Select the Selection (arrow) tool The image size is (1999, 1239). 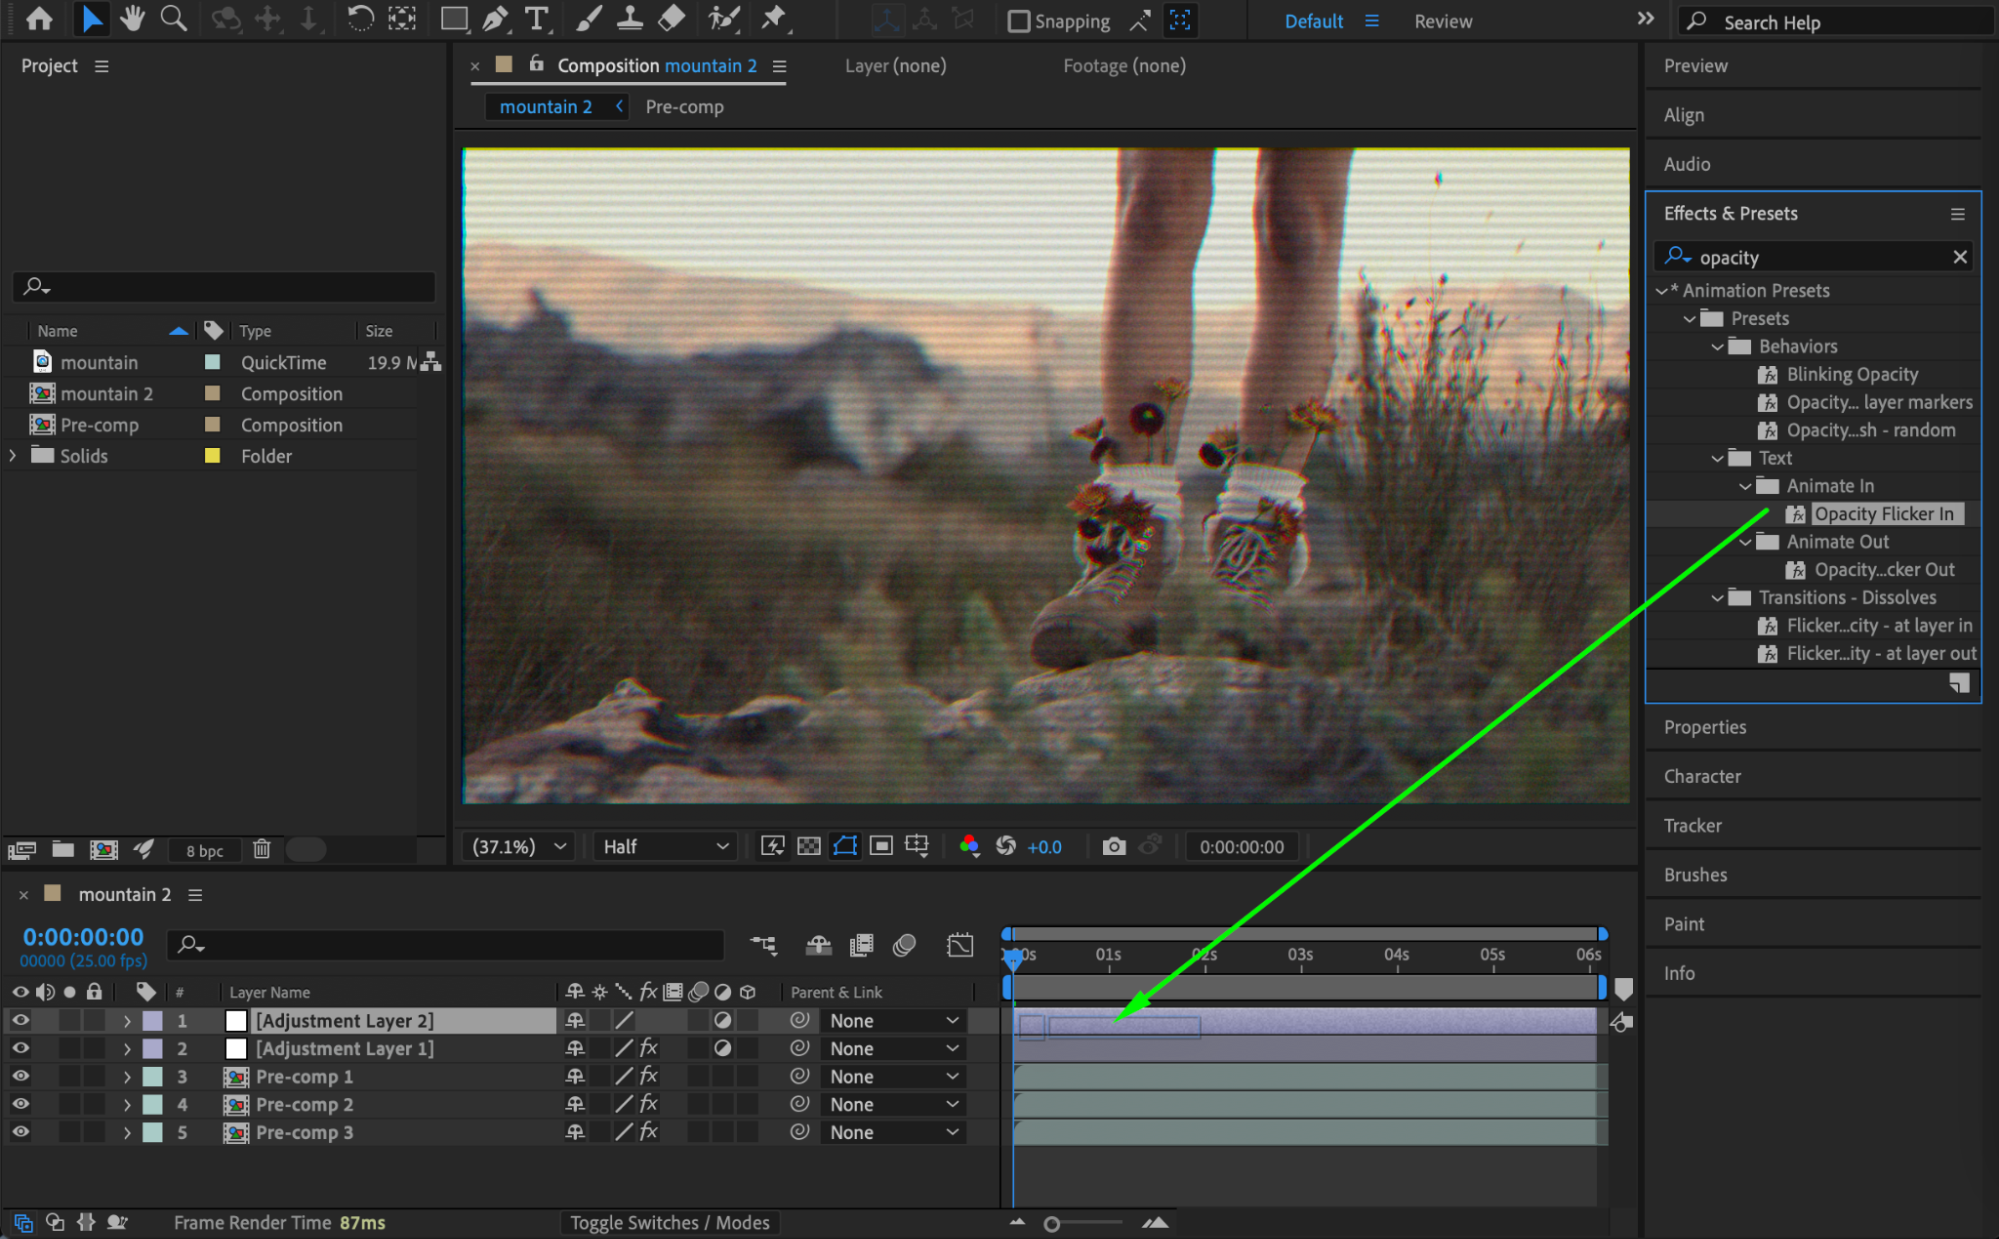click(91, 19)
